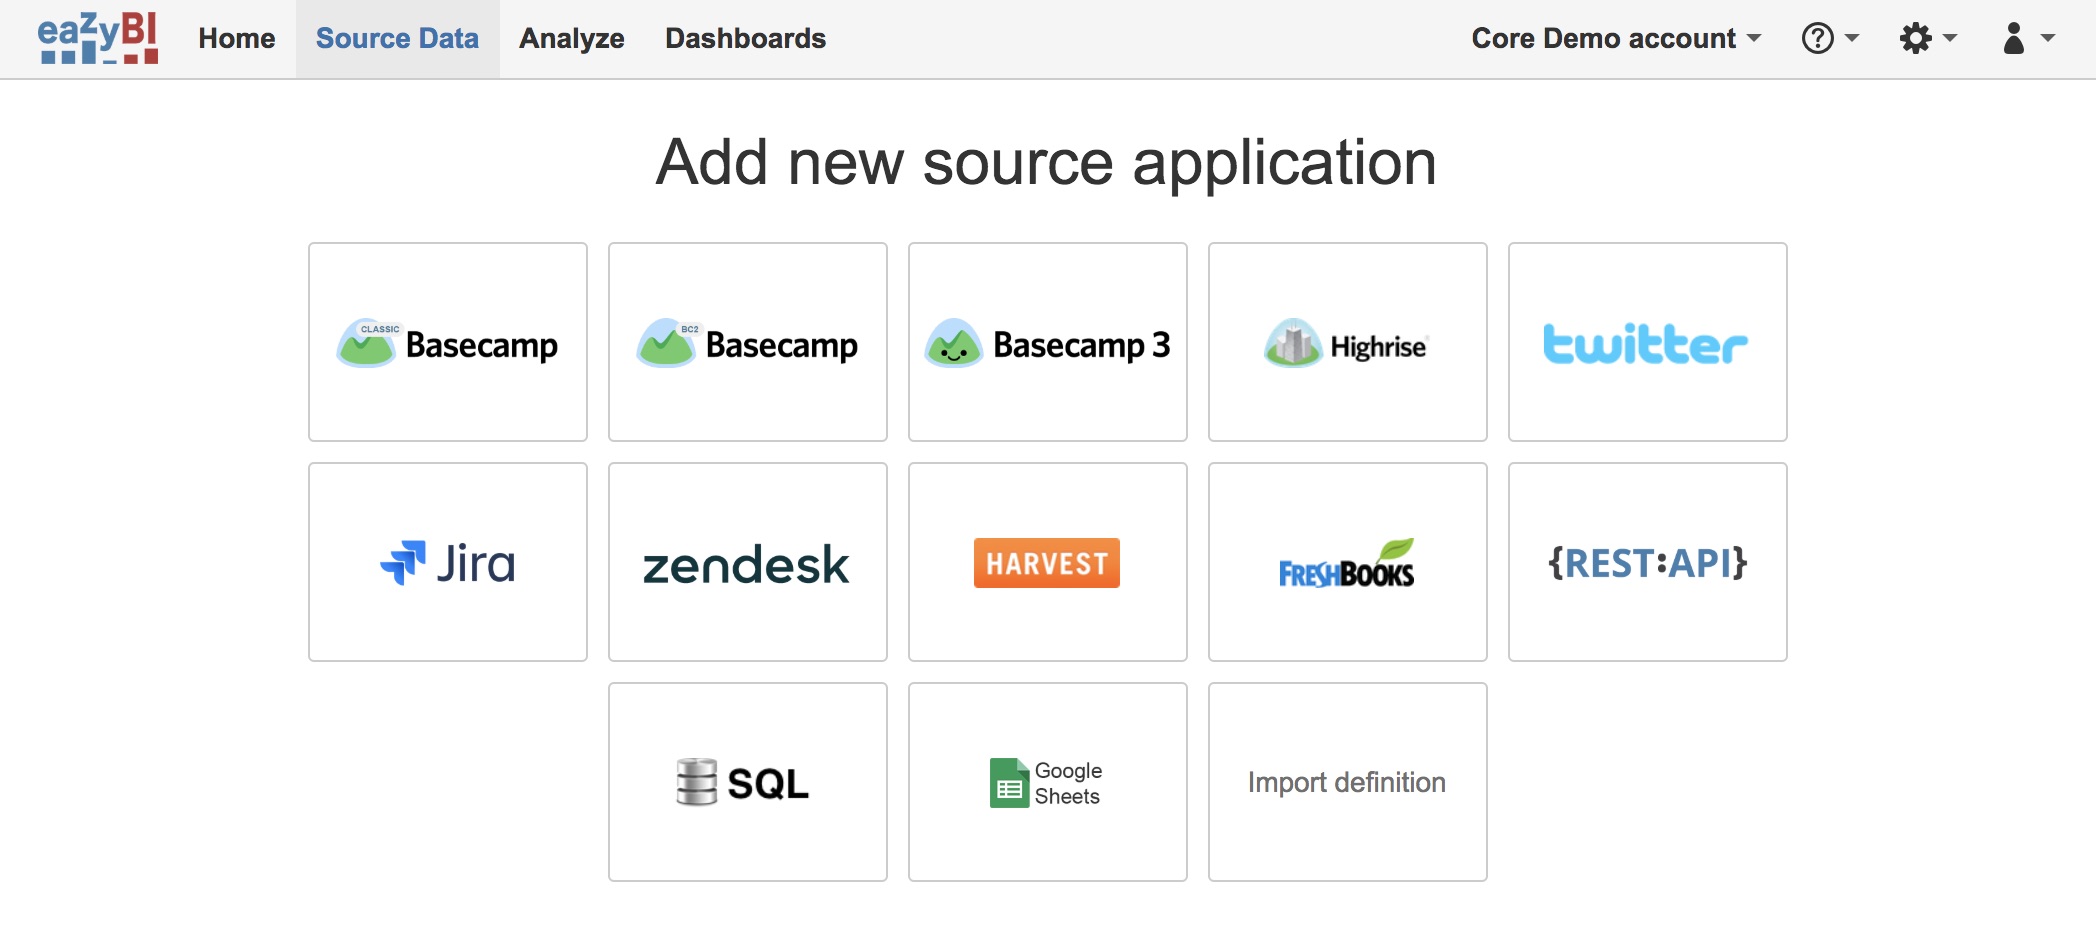
Task: Go to the Dashboards tab
Action: tap(745, 39)
